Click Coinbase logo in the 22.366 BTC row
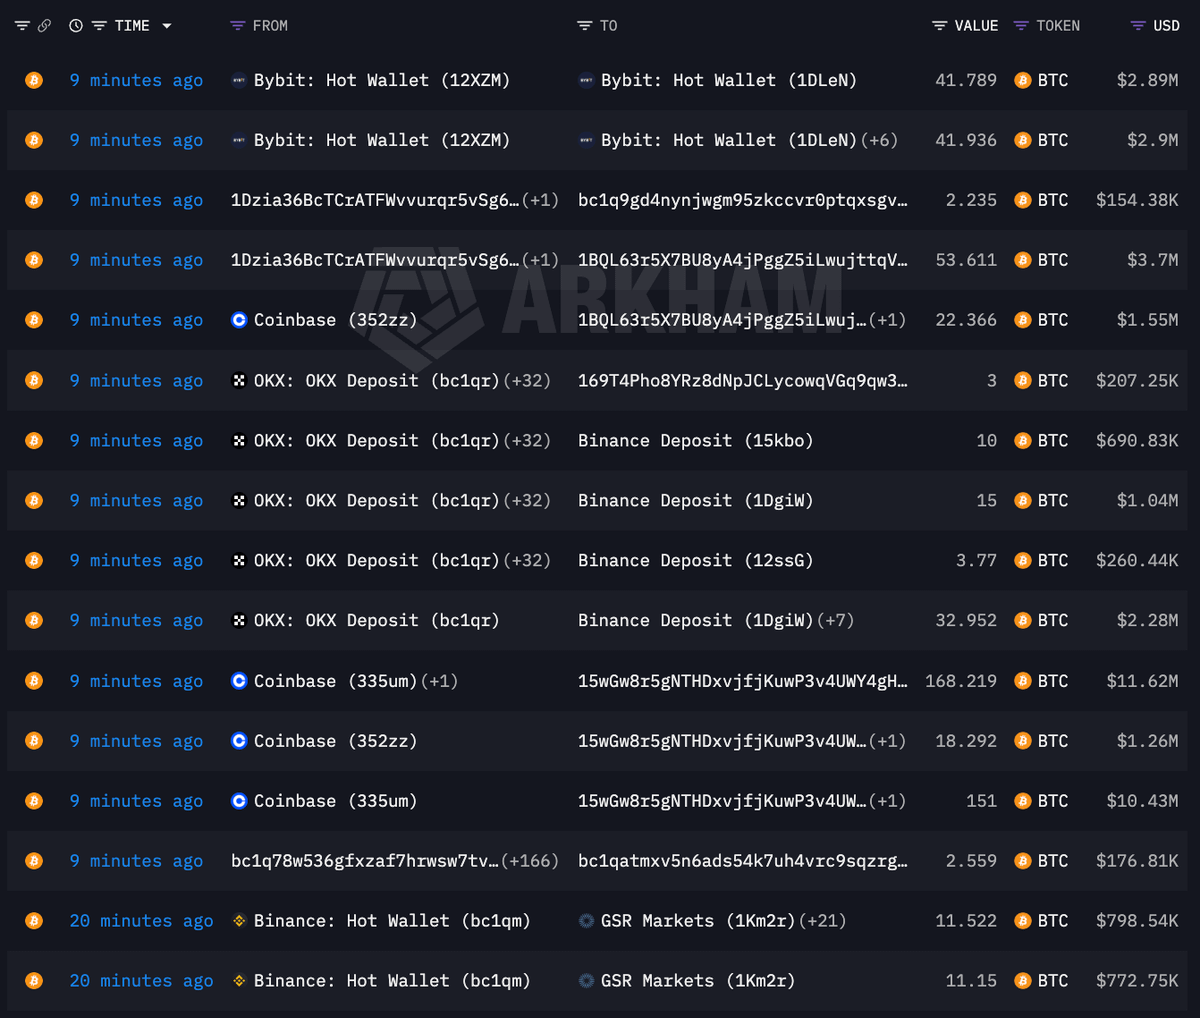The width and height of the screenshot is (1200, 1018). pos(239,320)
